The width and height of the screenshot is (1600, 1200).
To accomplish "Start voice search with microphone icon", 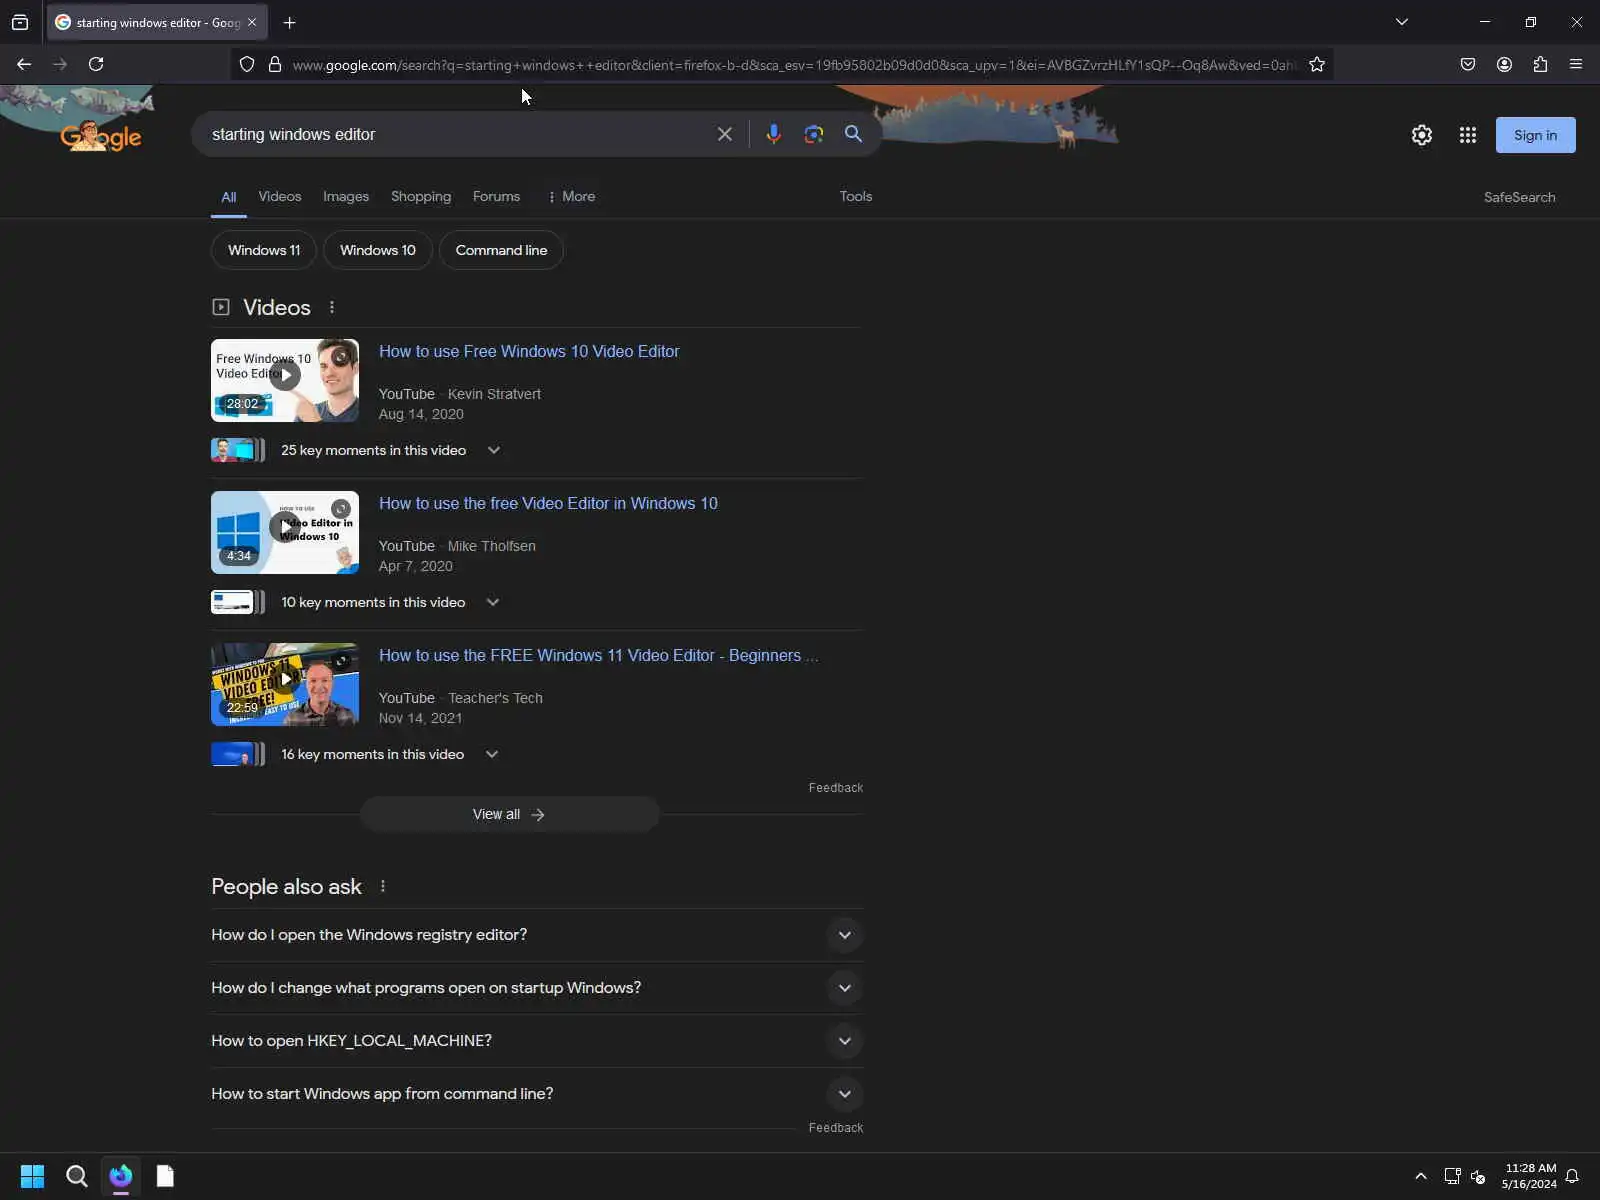I will click(773, 134).
